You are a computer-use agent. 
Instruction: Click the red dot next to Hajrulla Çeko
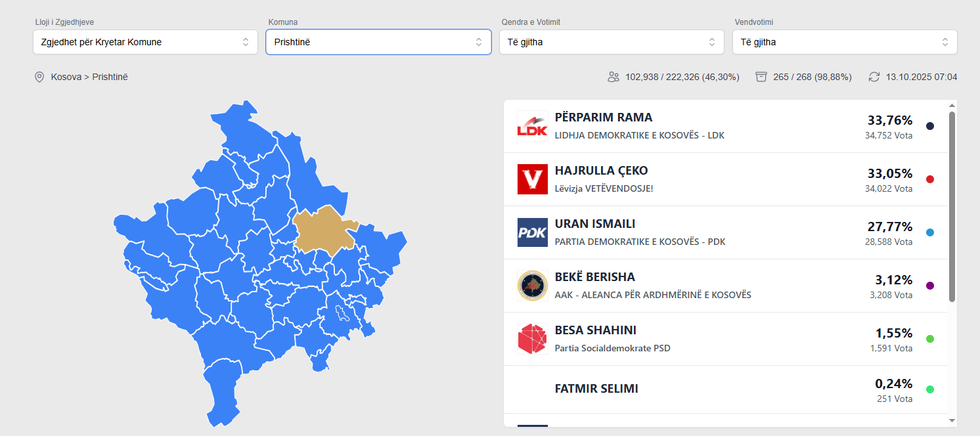pyautogui.click(x=930, y=179)
